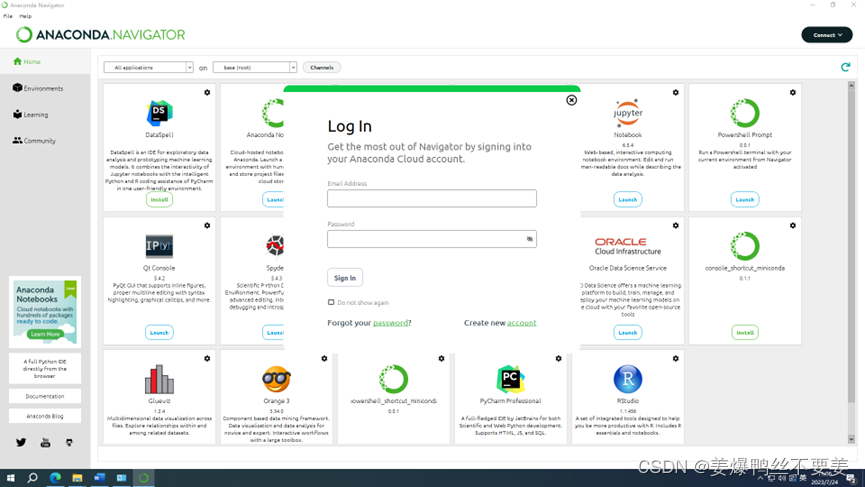The image size is (865, 487).
Task: Open settings gear on Orange 3 card
Action: [324, 358]
